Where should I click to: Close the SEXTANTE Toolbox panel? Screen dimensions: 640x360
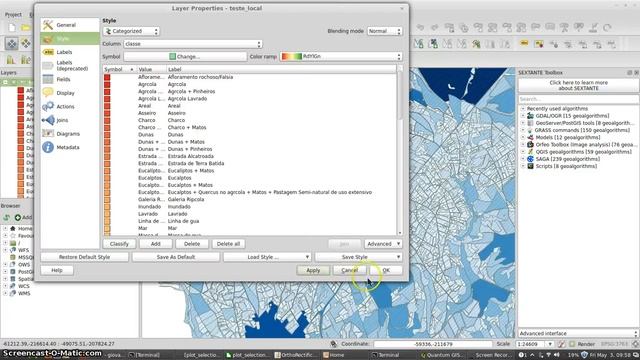point(636,72)
